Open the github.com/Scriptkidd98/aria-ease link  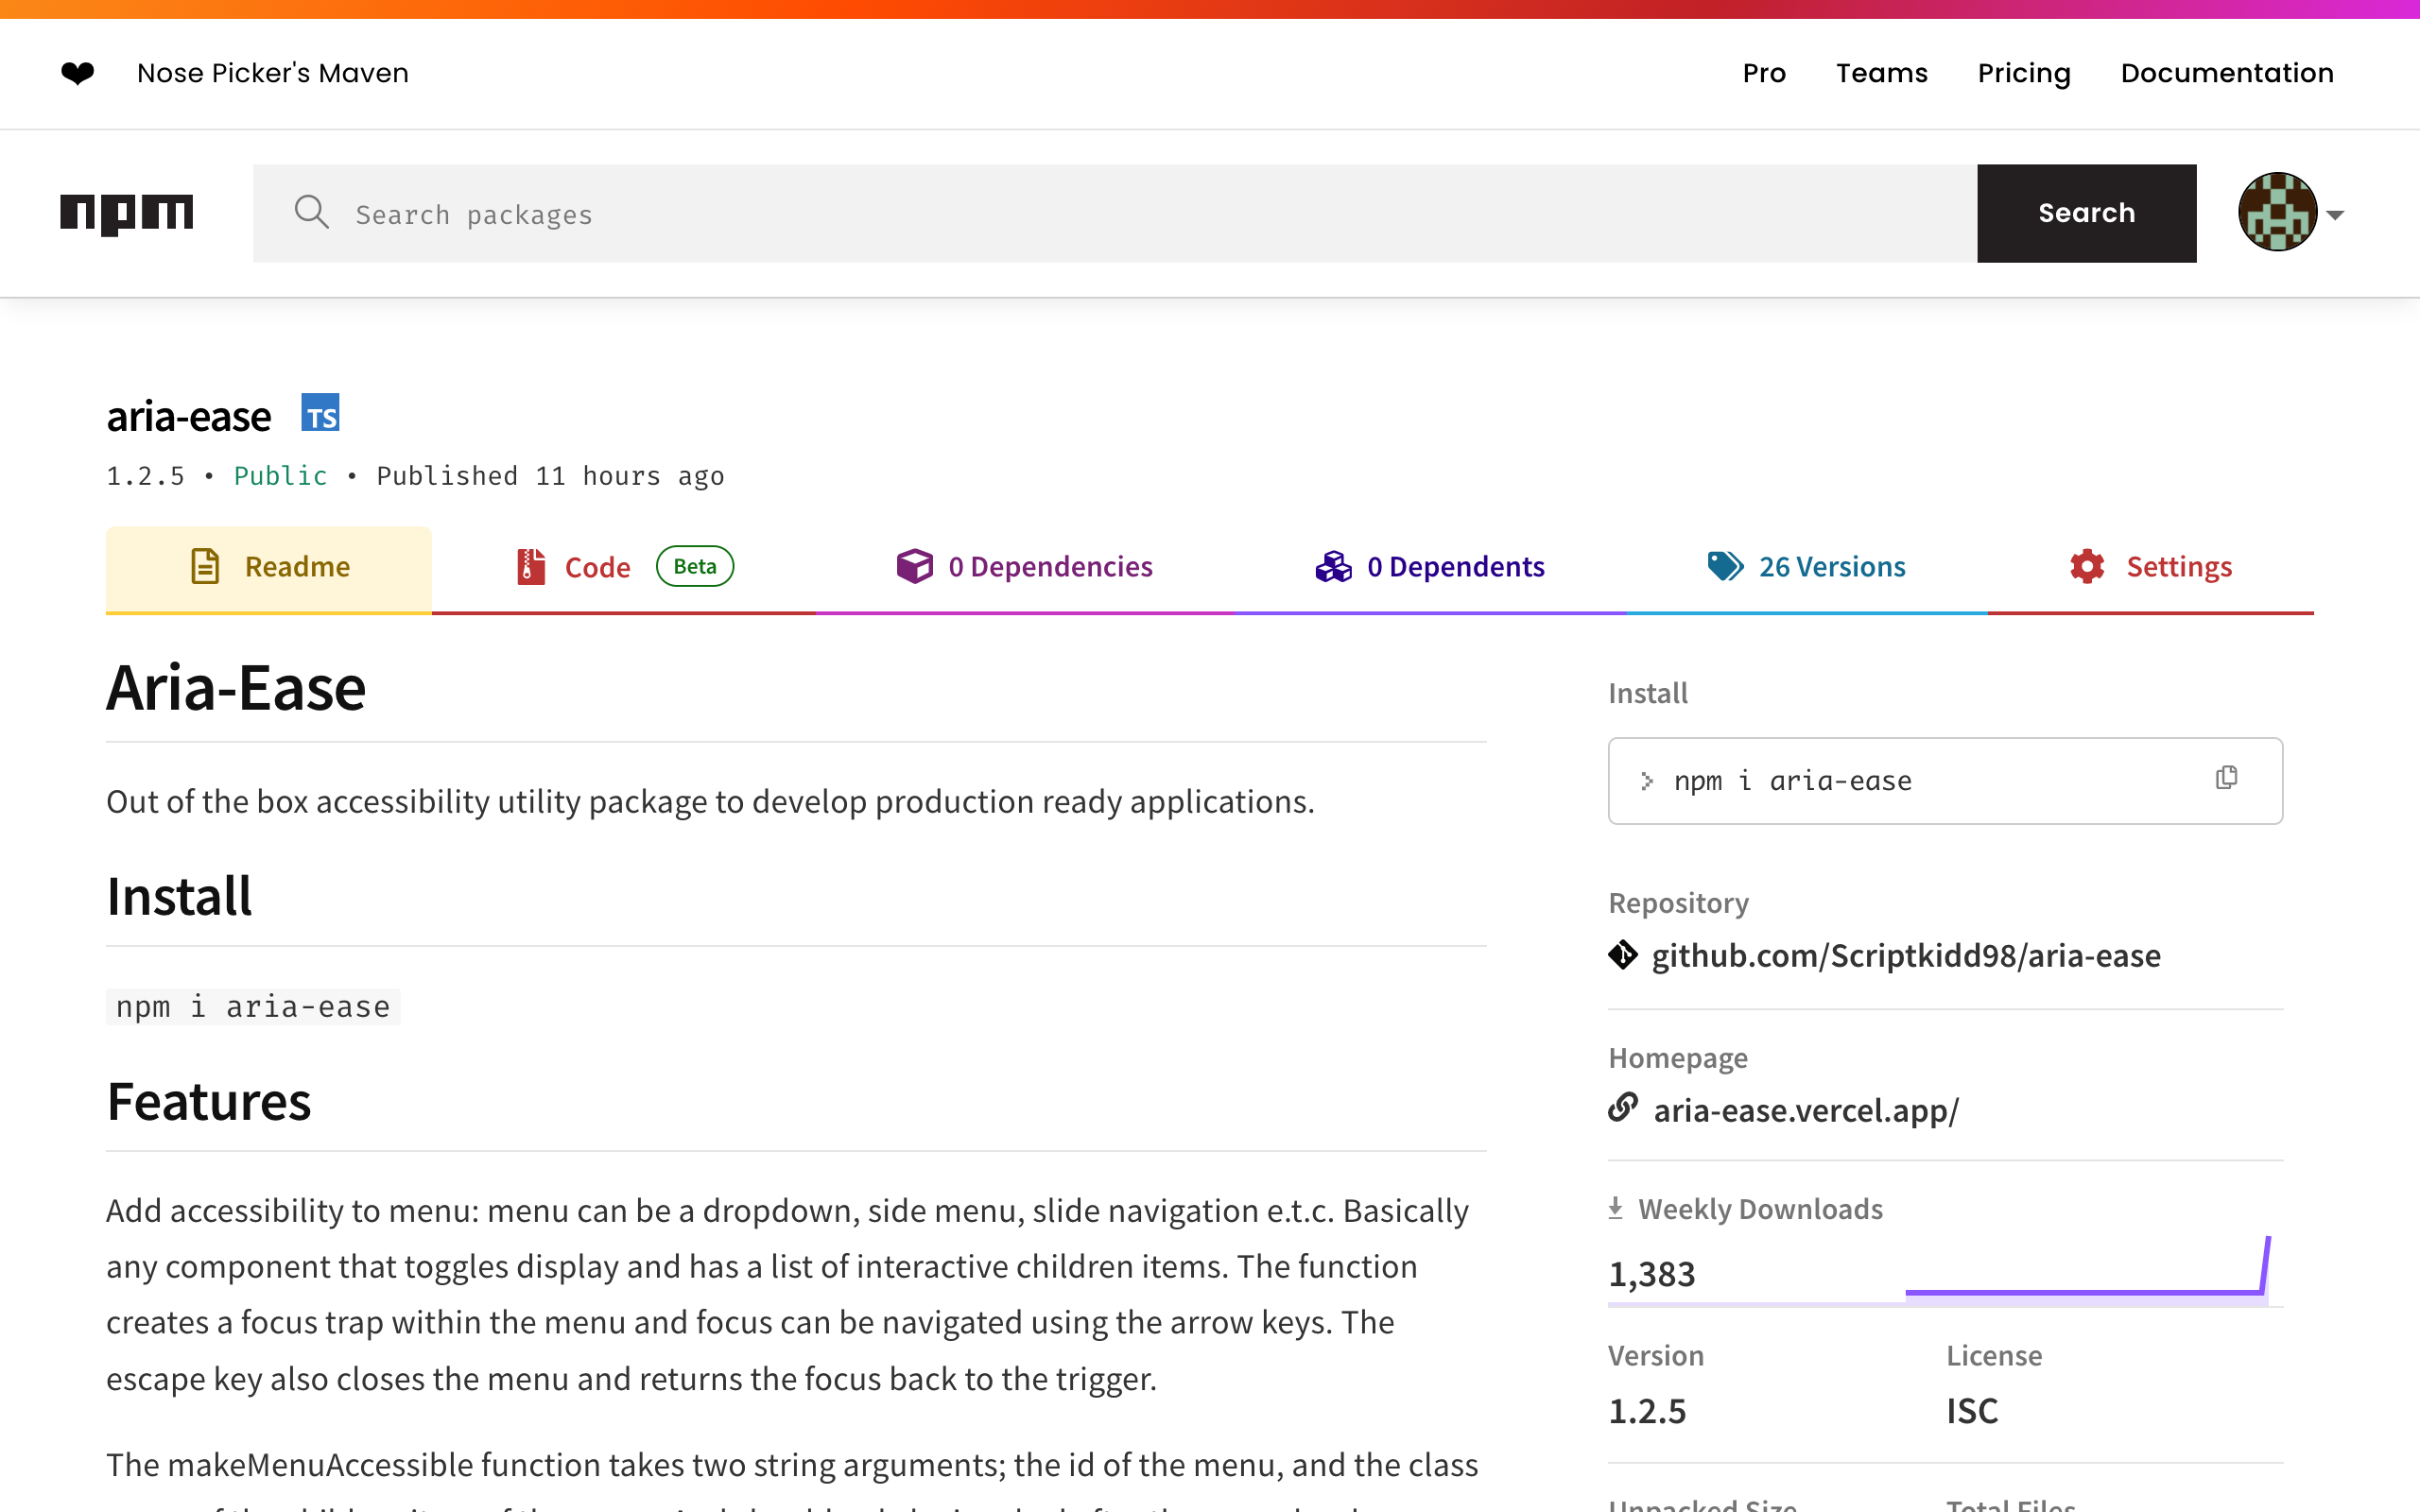pyautogui.click(x=1905, y=955)
